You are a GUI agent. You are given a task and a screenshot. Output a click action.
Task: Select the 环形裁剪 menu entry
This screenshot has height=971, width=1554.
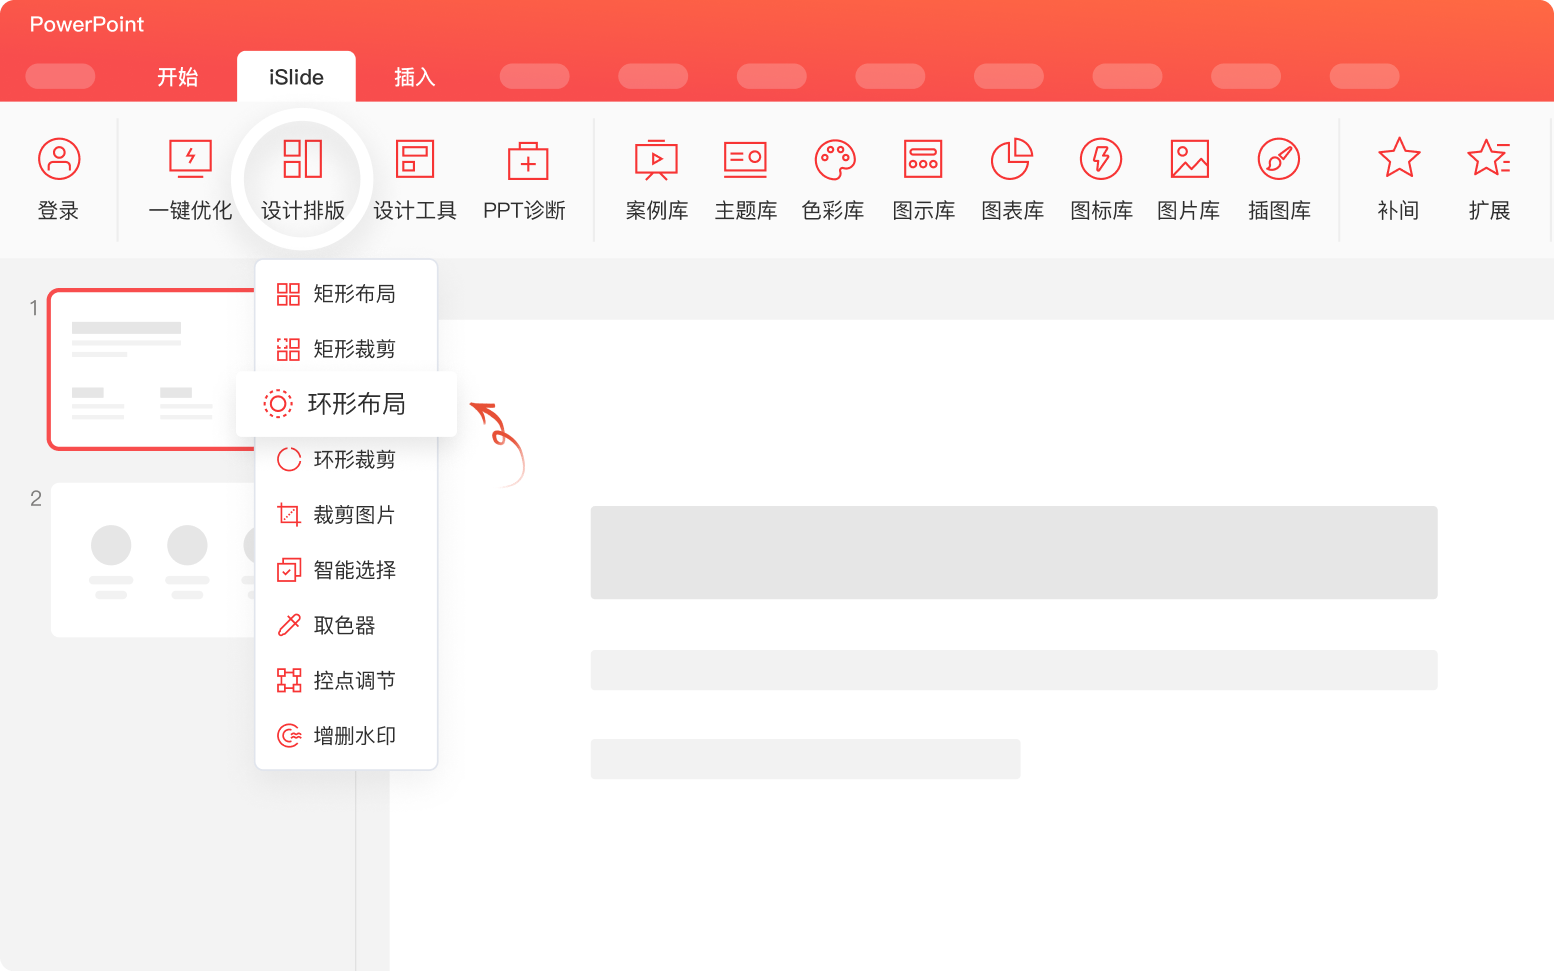click(346, 460)
